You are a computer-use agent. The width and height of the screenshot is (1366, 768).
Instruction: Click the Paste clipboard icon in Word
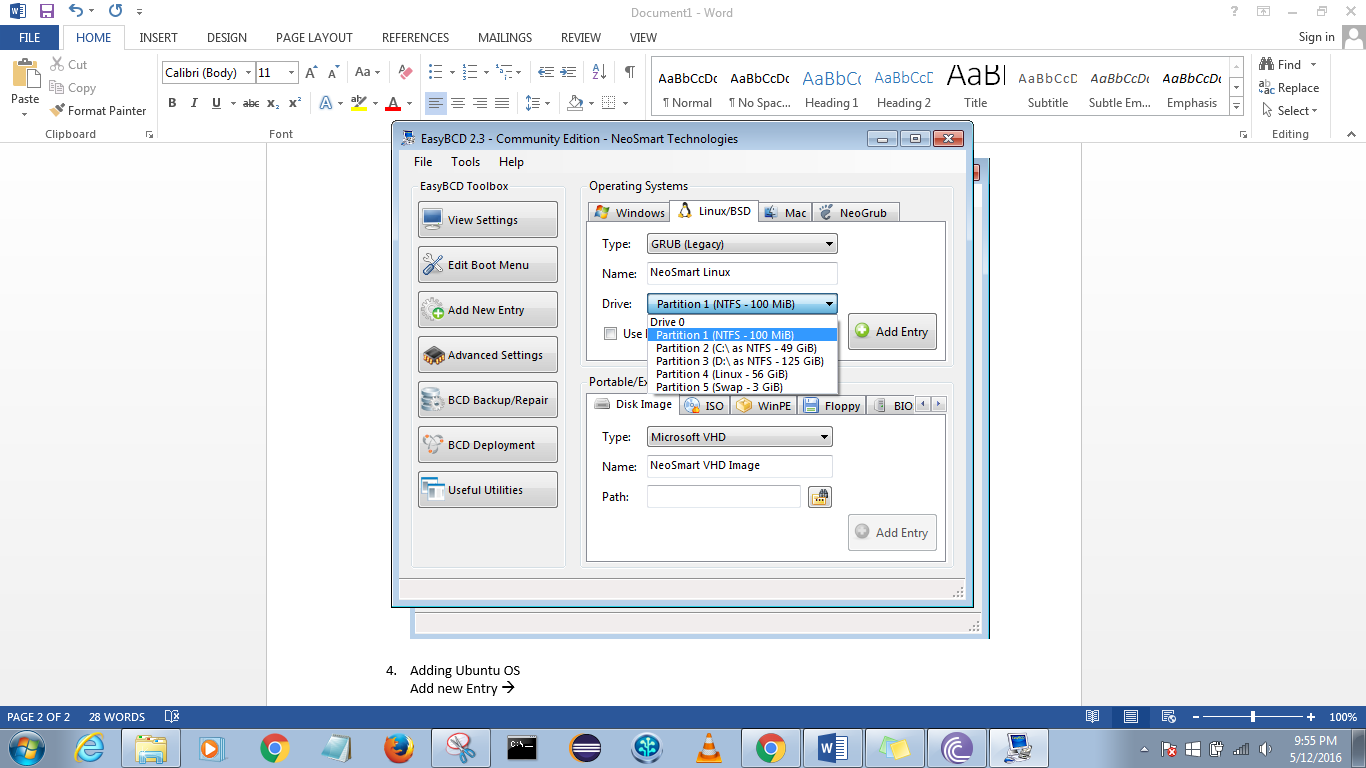click(24, 75)
